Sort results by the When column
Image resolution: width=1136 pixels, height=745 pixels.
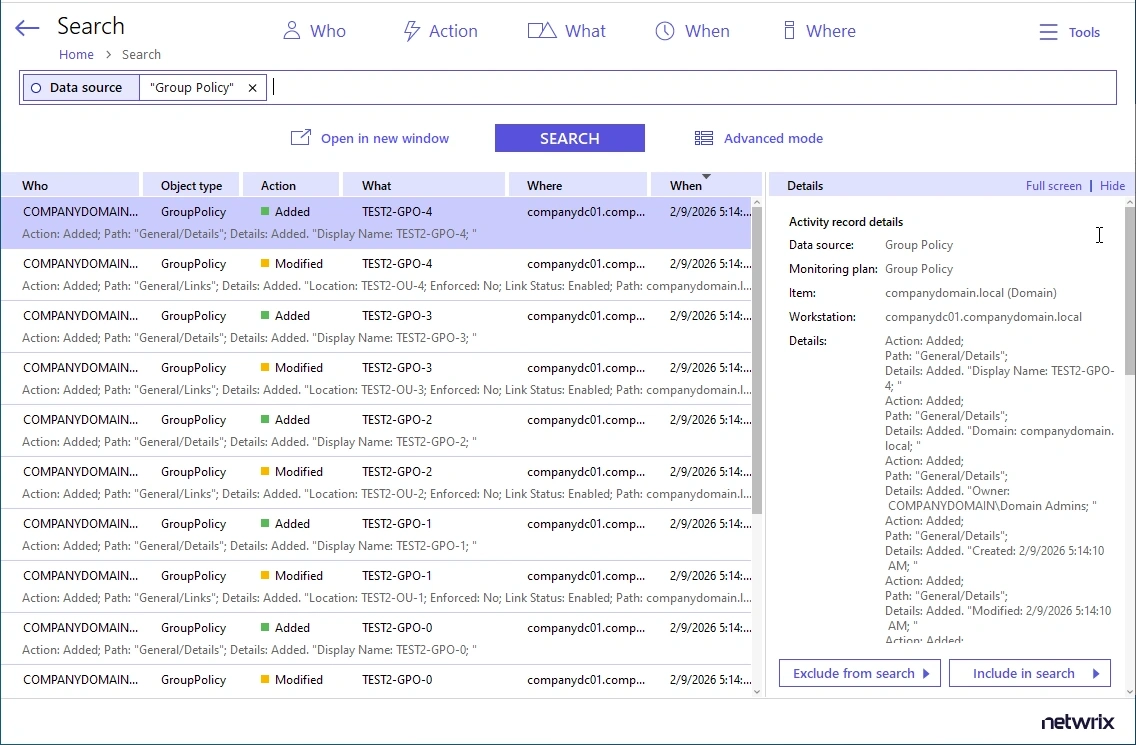686,185
